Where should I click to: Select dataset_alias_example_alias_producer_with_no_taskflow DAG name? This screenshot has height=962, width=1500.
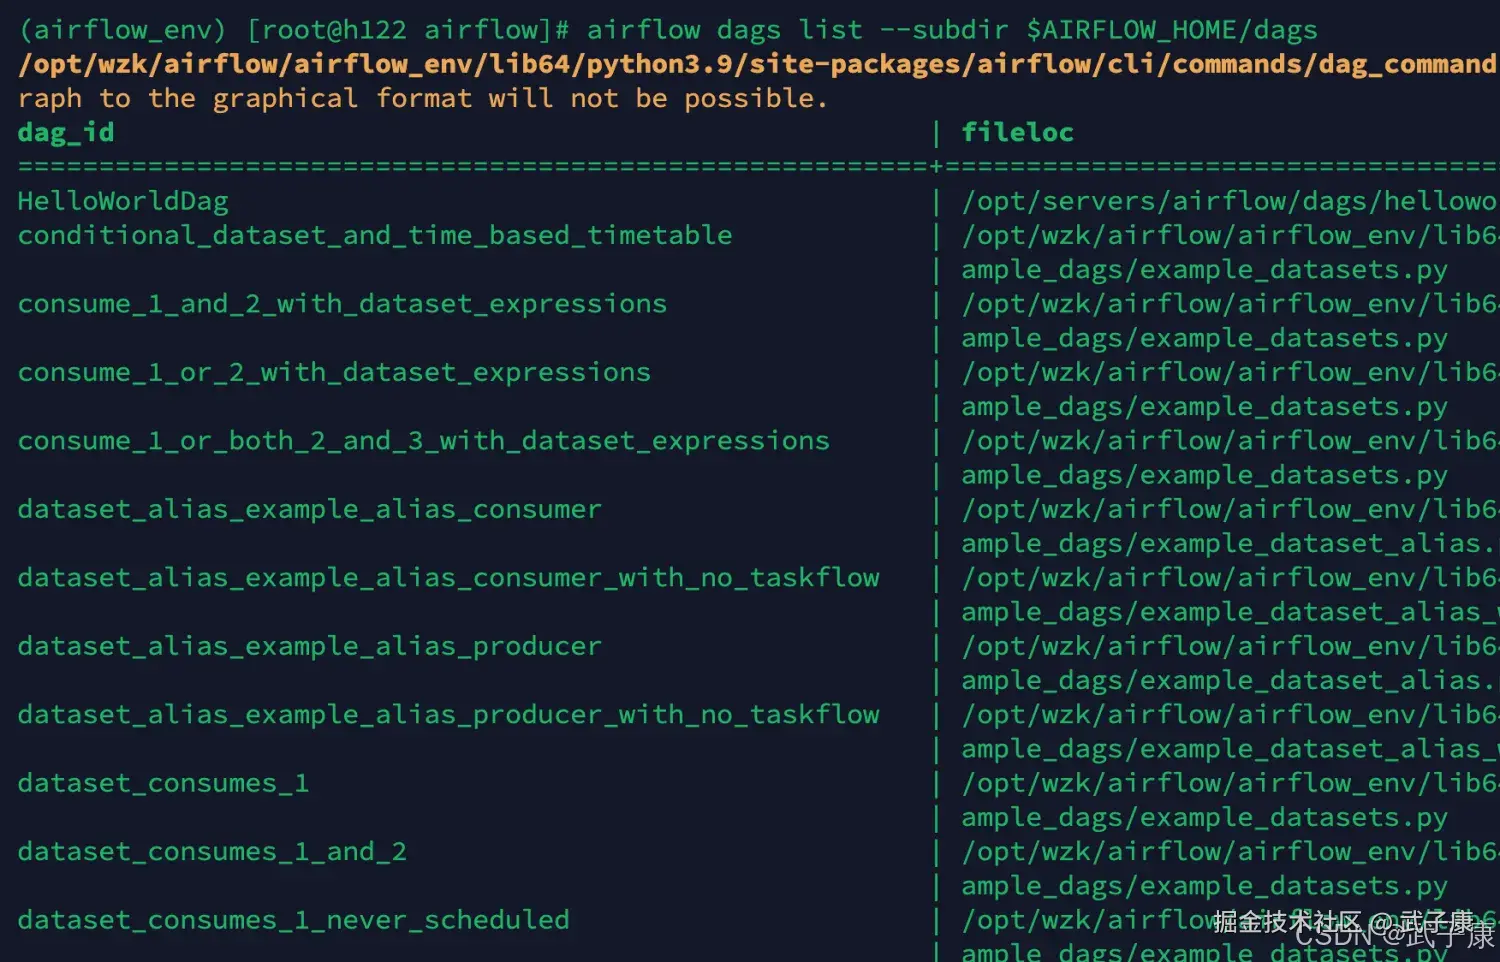448,715
